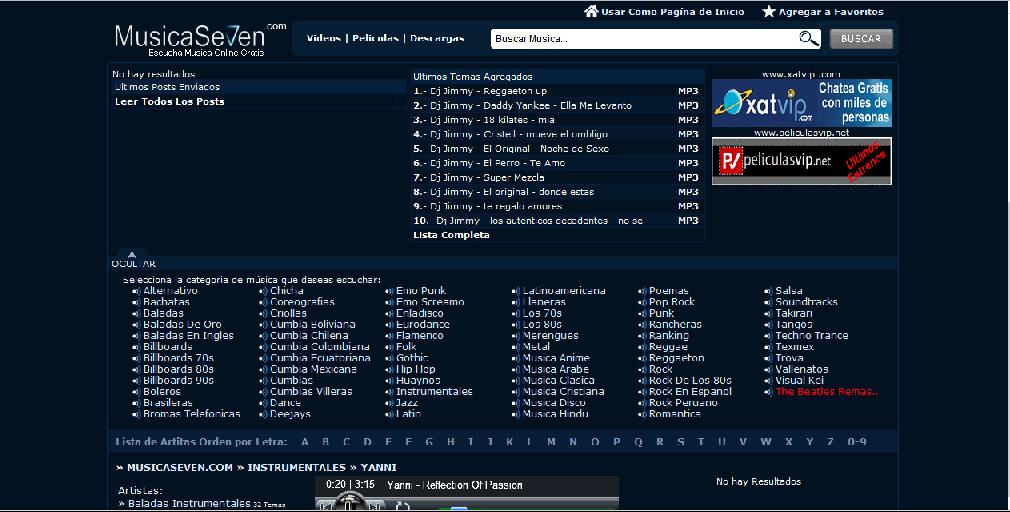Open the Eurodance category
The image size is (1010, 512).
click(423, 324)
